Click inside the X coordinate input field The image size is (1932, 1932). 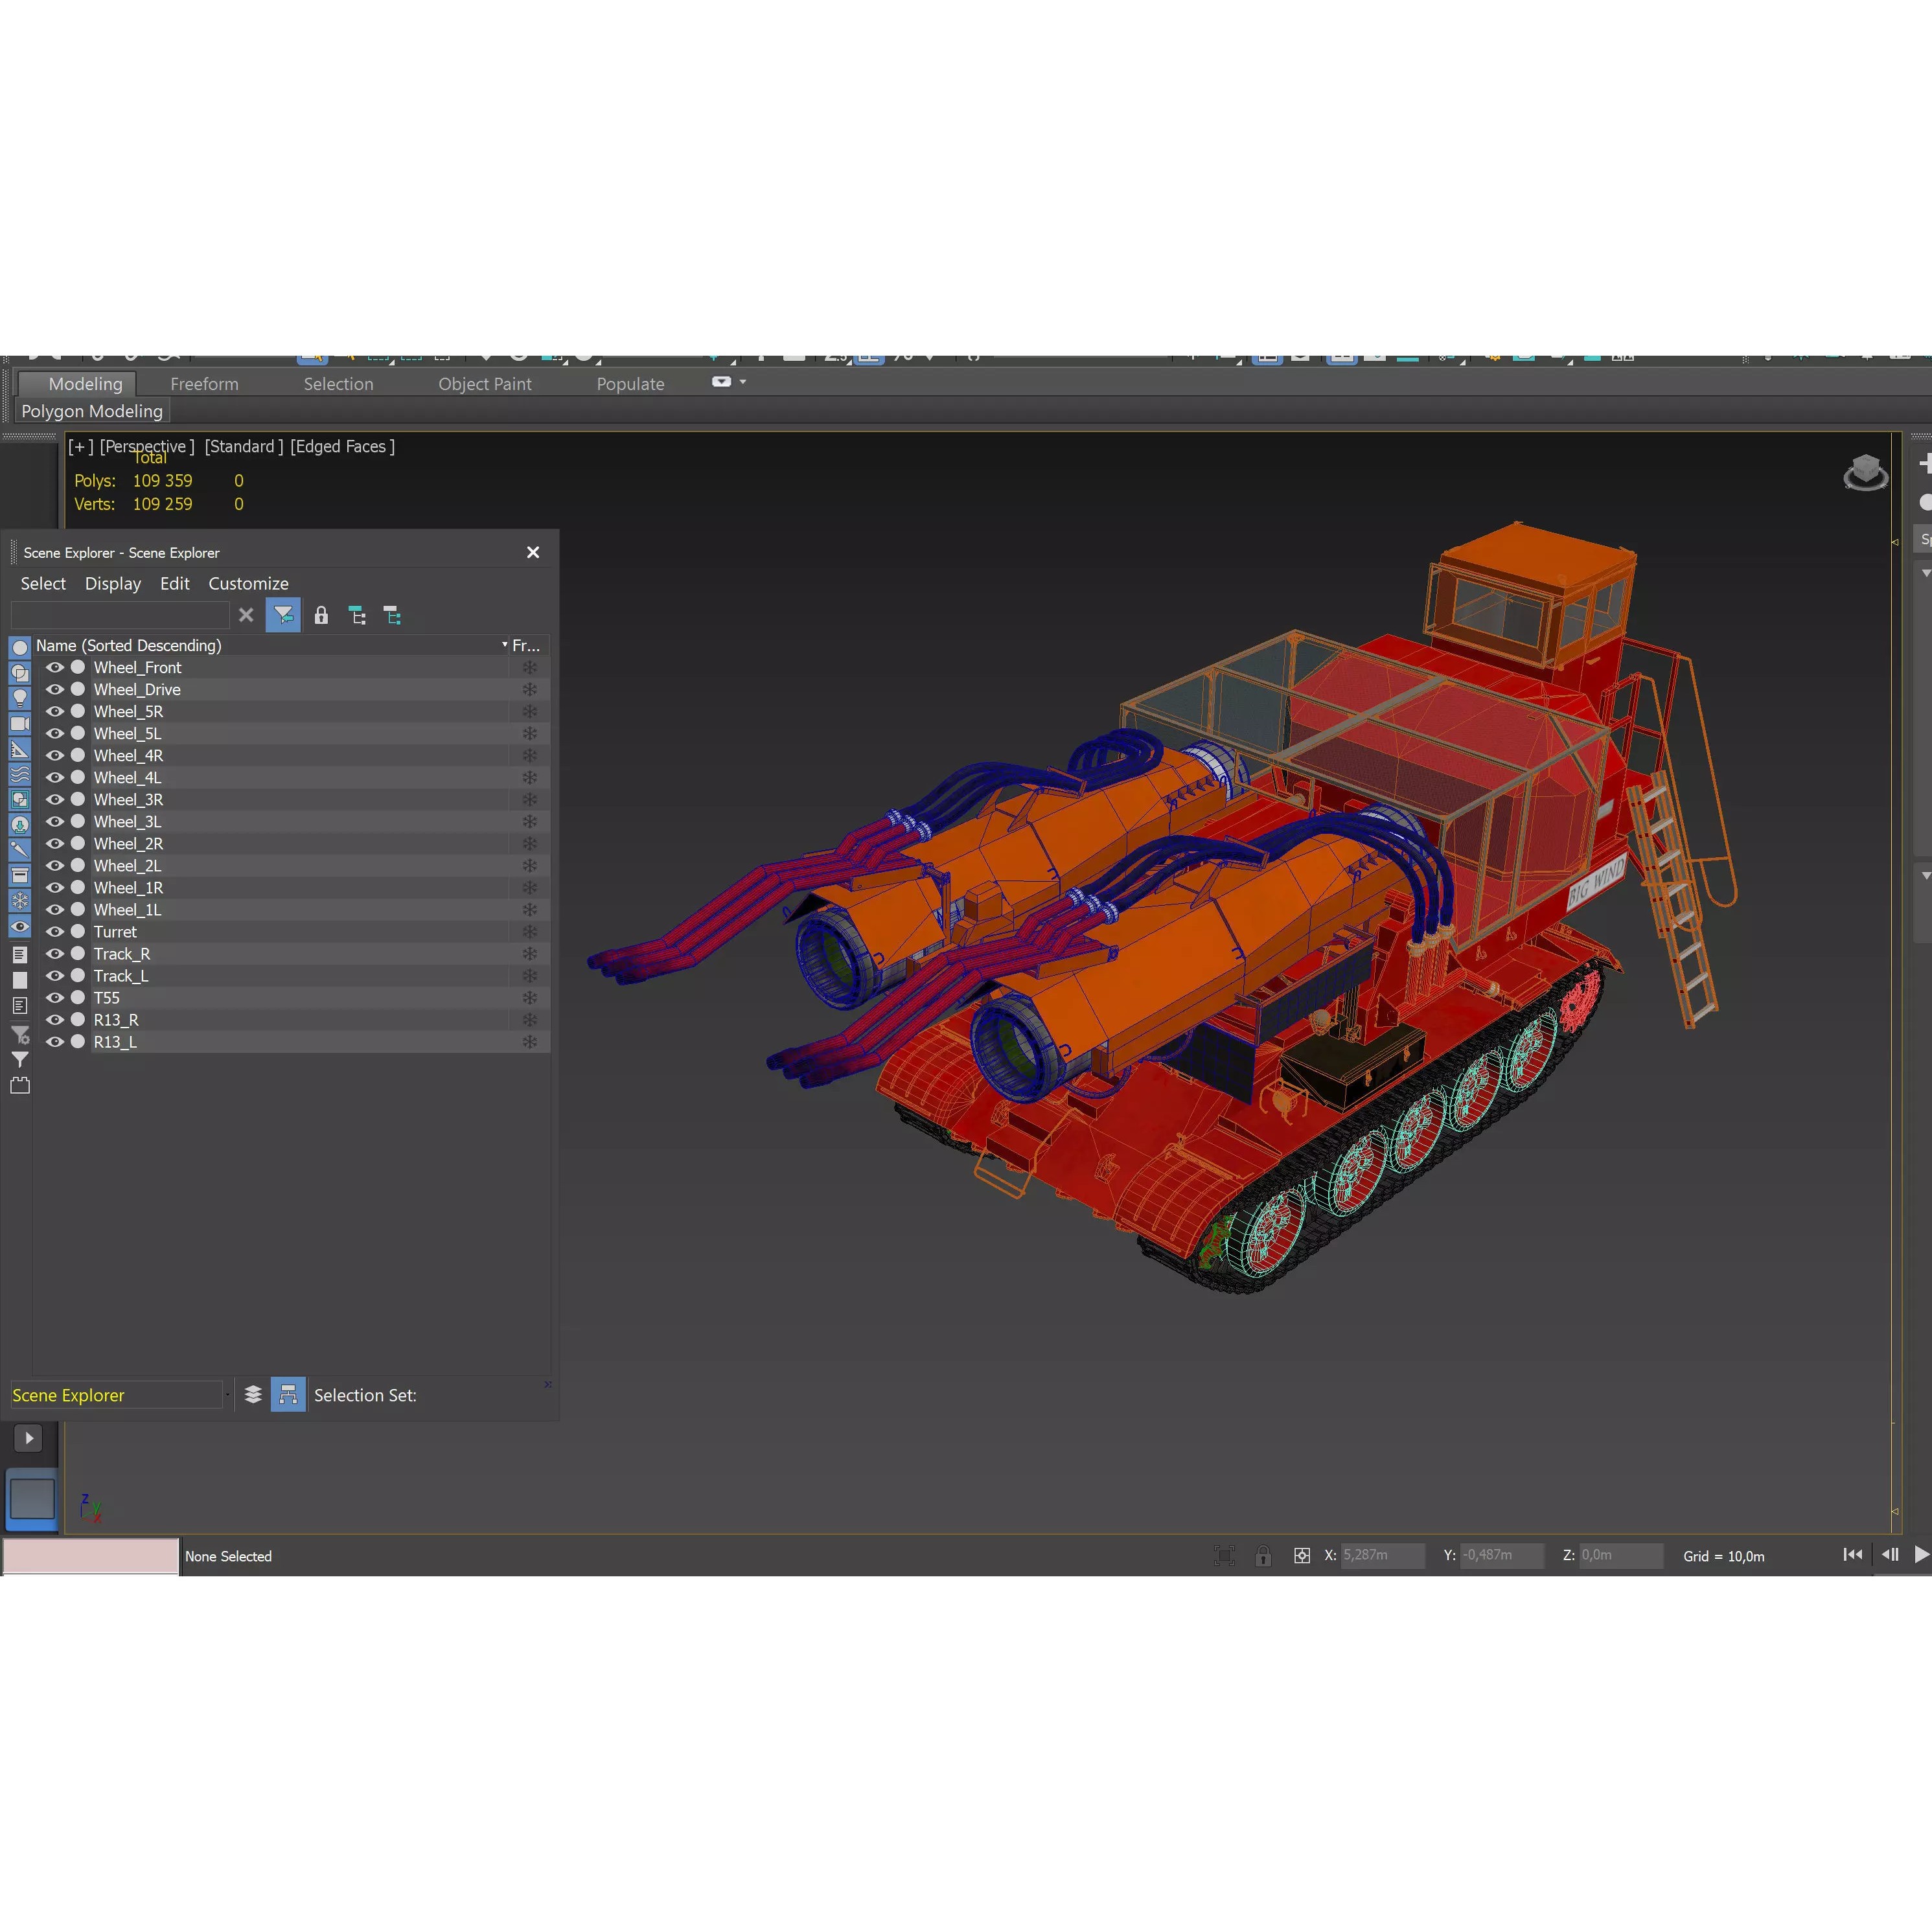[x=1382, y=1555]
